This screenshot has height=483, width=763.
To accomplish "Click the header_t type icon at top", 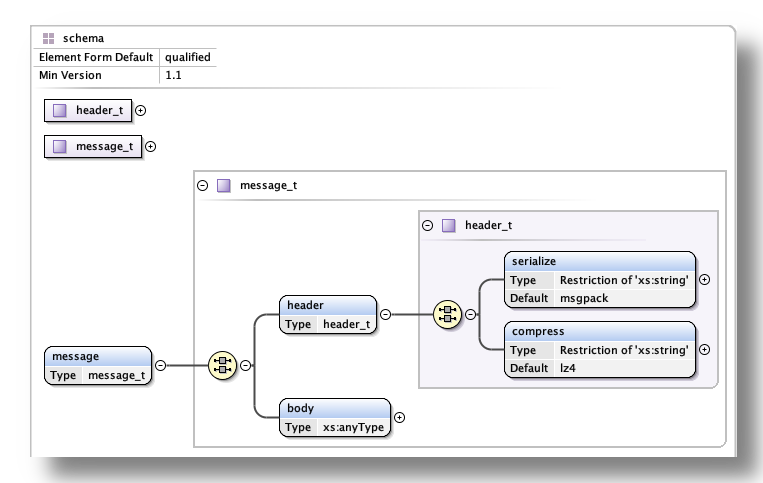I will tap(60, 110).
